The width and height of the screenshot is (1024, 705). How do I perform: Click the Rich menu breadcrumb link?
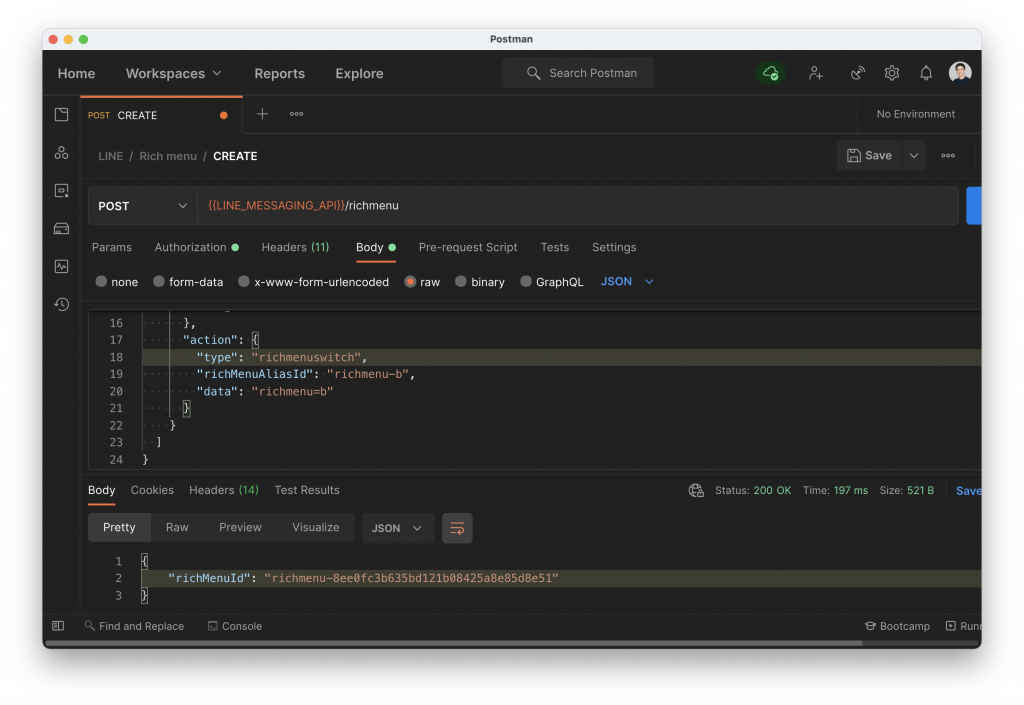168,156
